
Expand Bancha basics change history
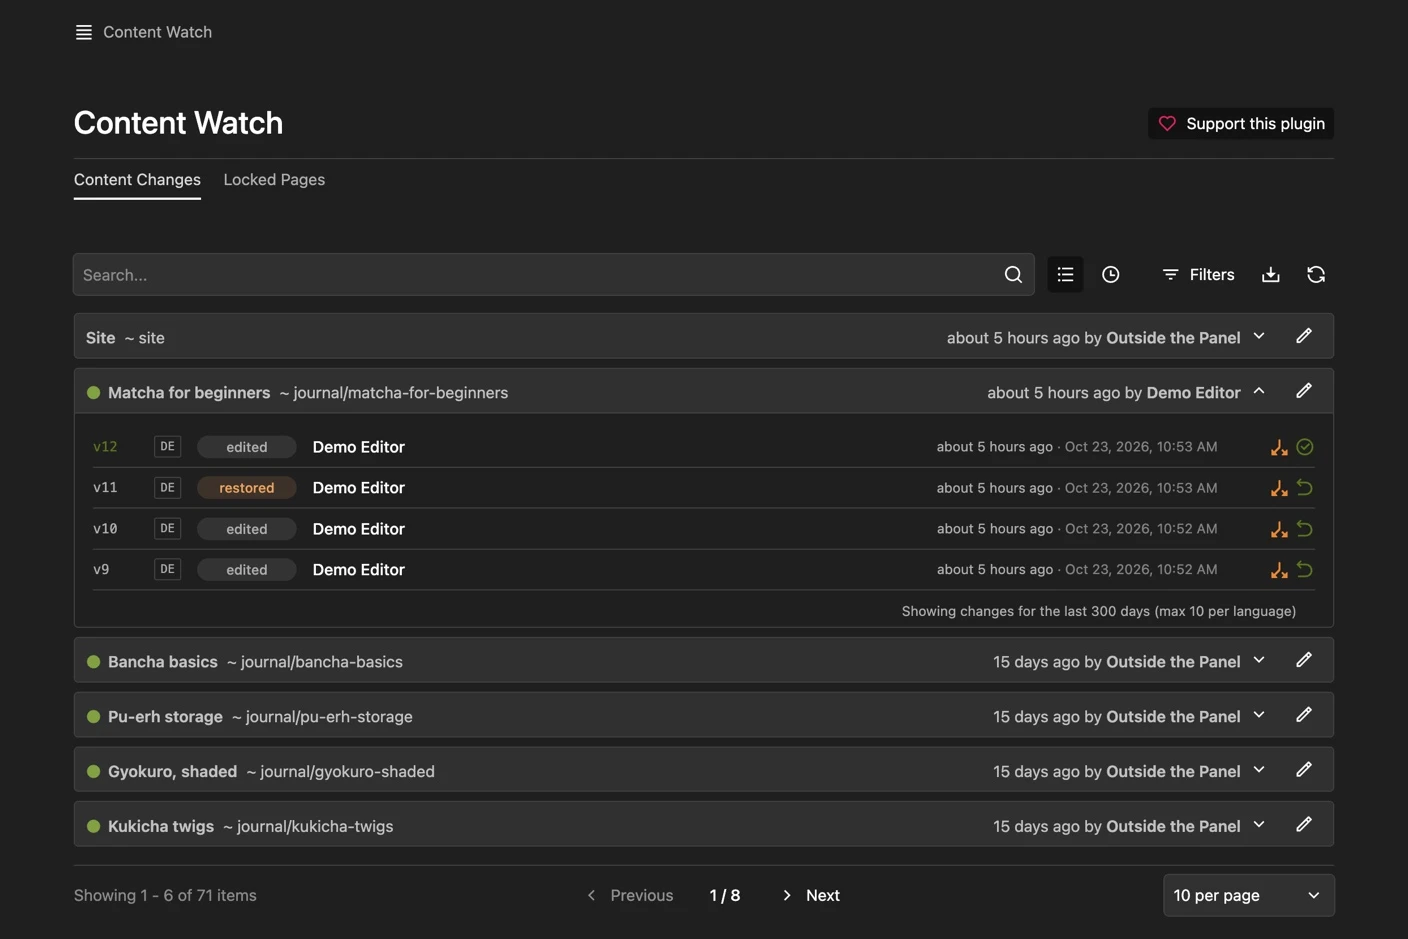tap(1259, 661)
